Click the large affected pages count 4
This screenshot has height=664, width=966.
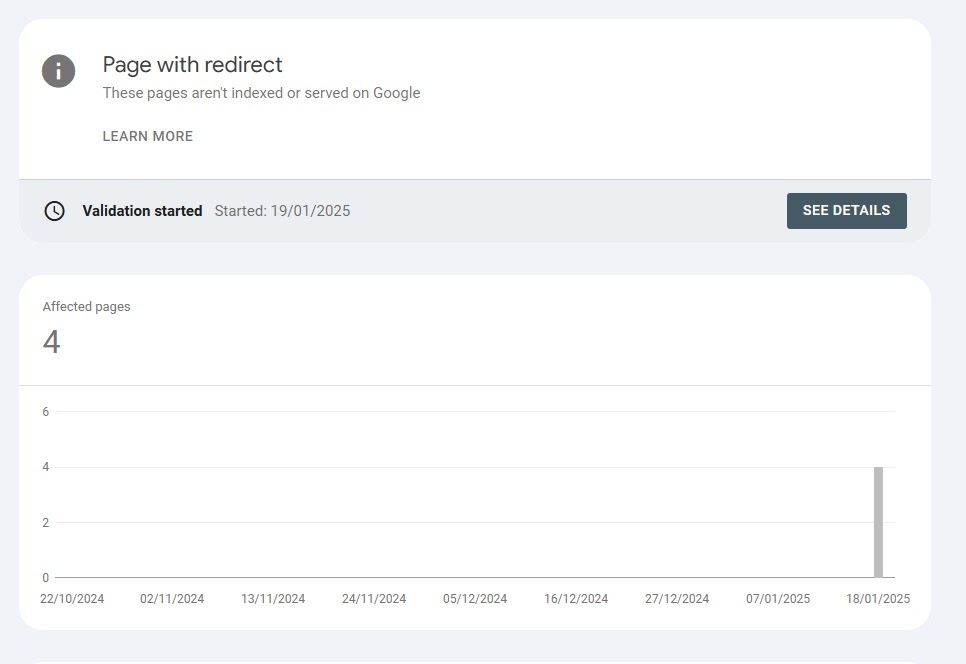coord(51,342)
